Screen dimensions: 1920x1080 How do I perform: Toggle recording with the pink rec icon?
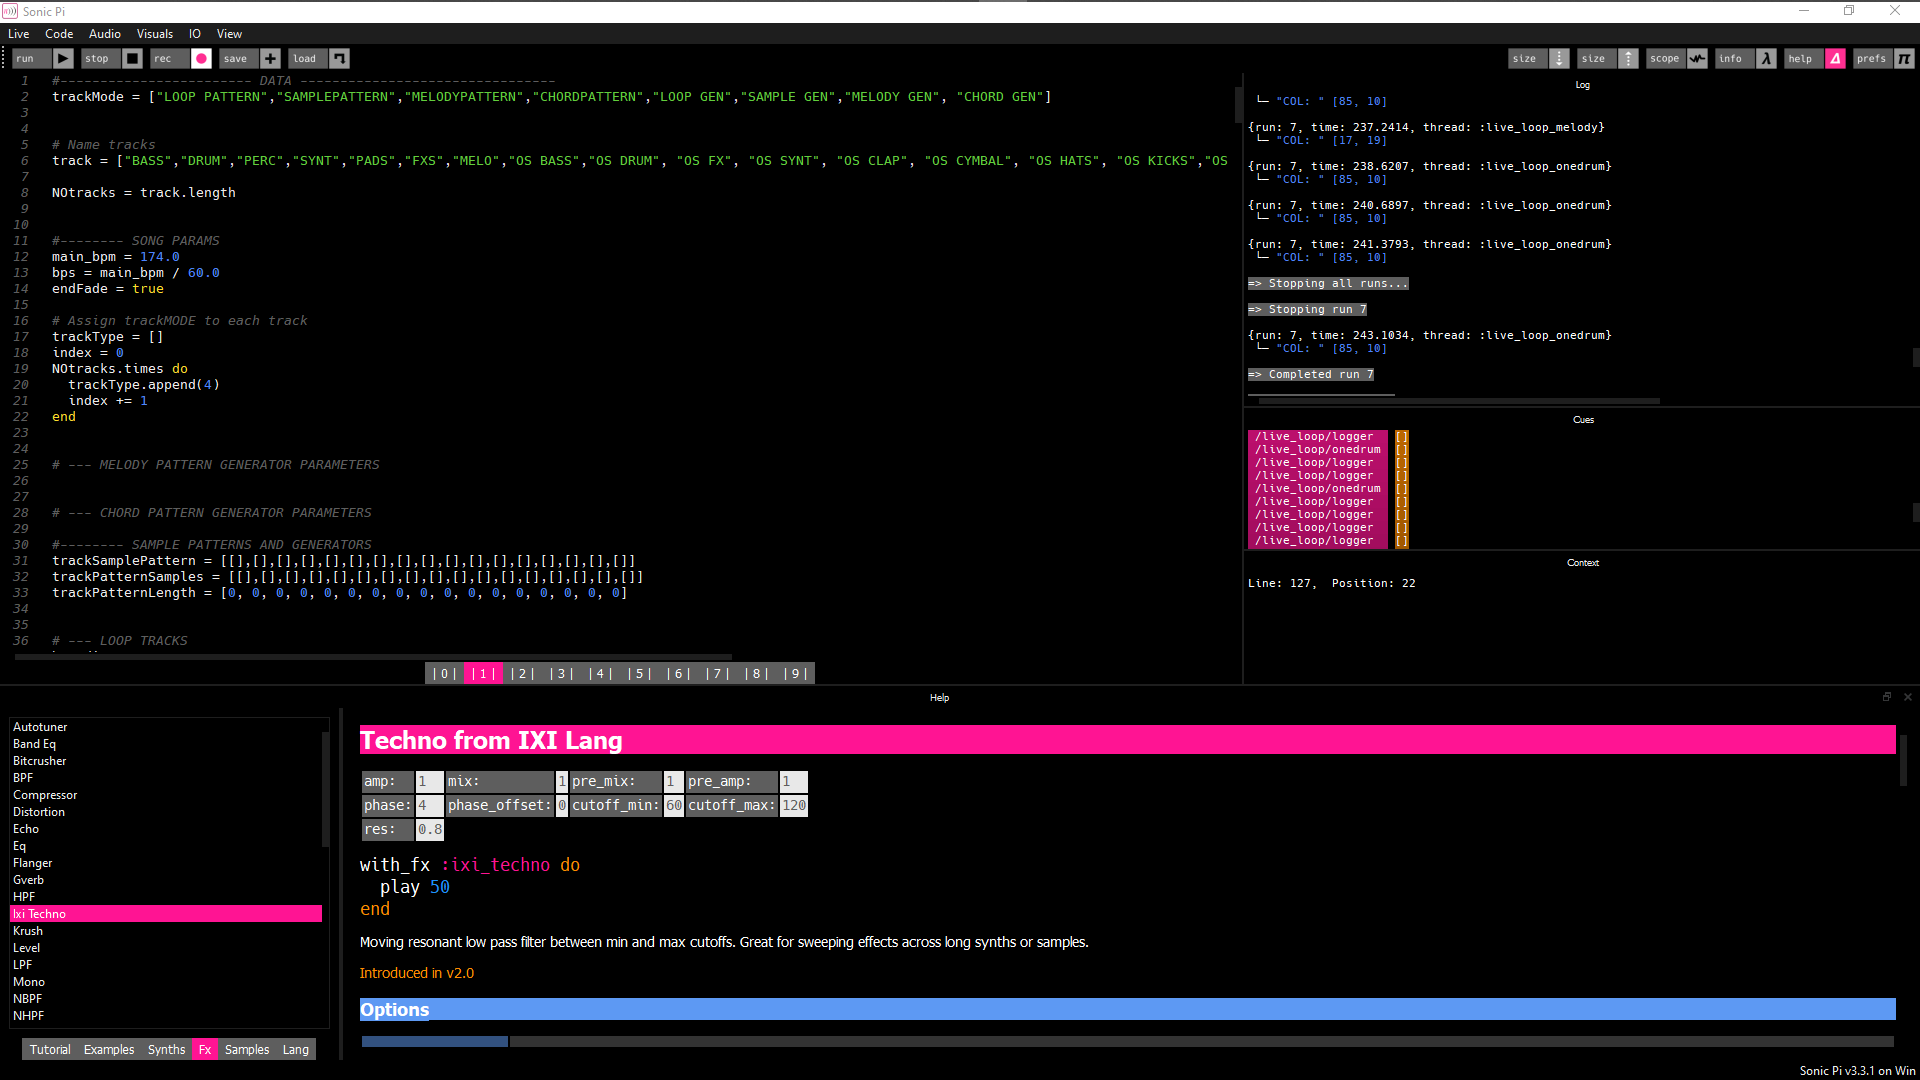pos(201,59)
